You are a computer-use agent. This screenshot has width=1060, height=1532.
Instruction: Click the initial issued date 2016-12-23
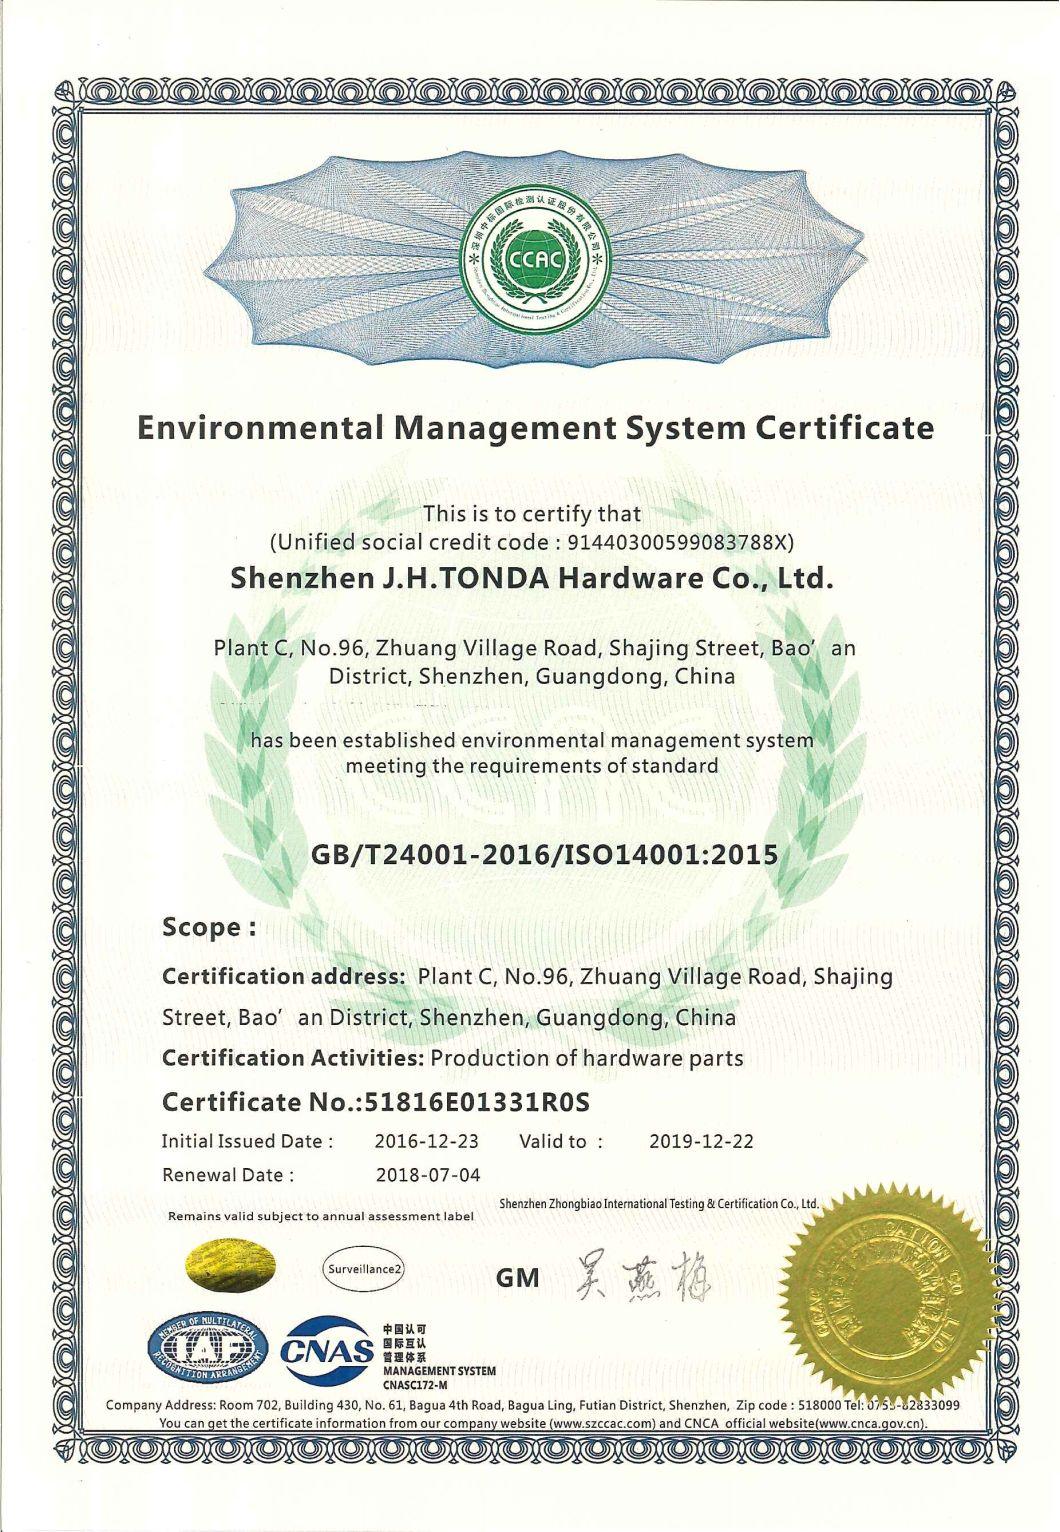427,1142
